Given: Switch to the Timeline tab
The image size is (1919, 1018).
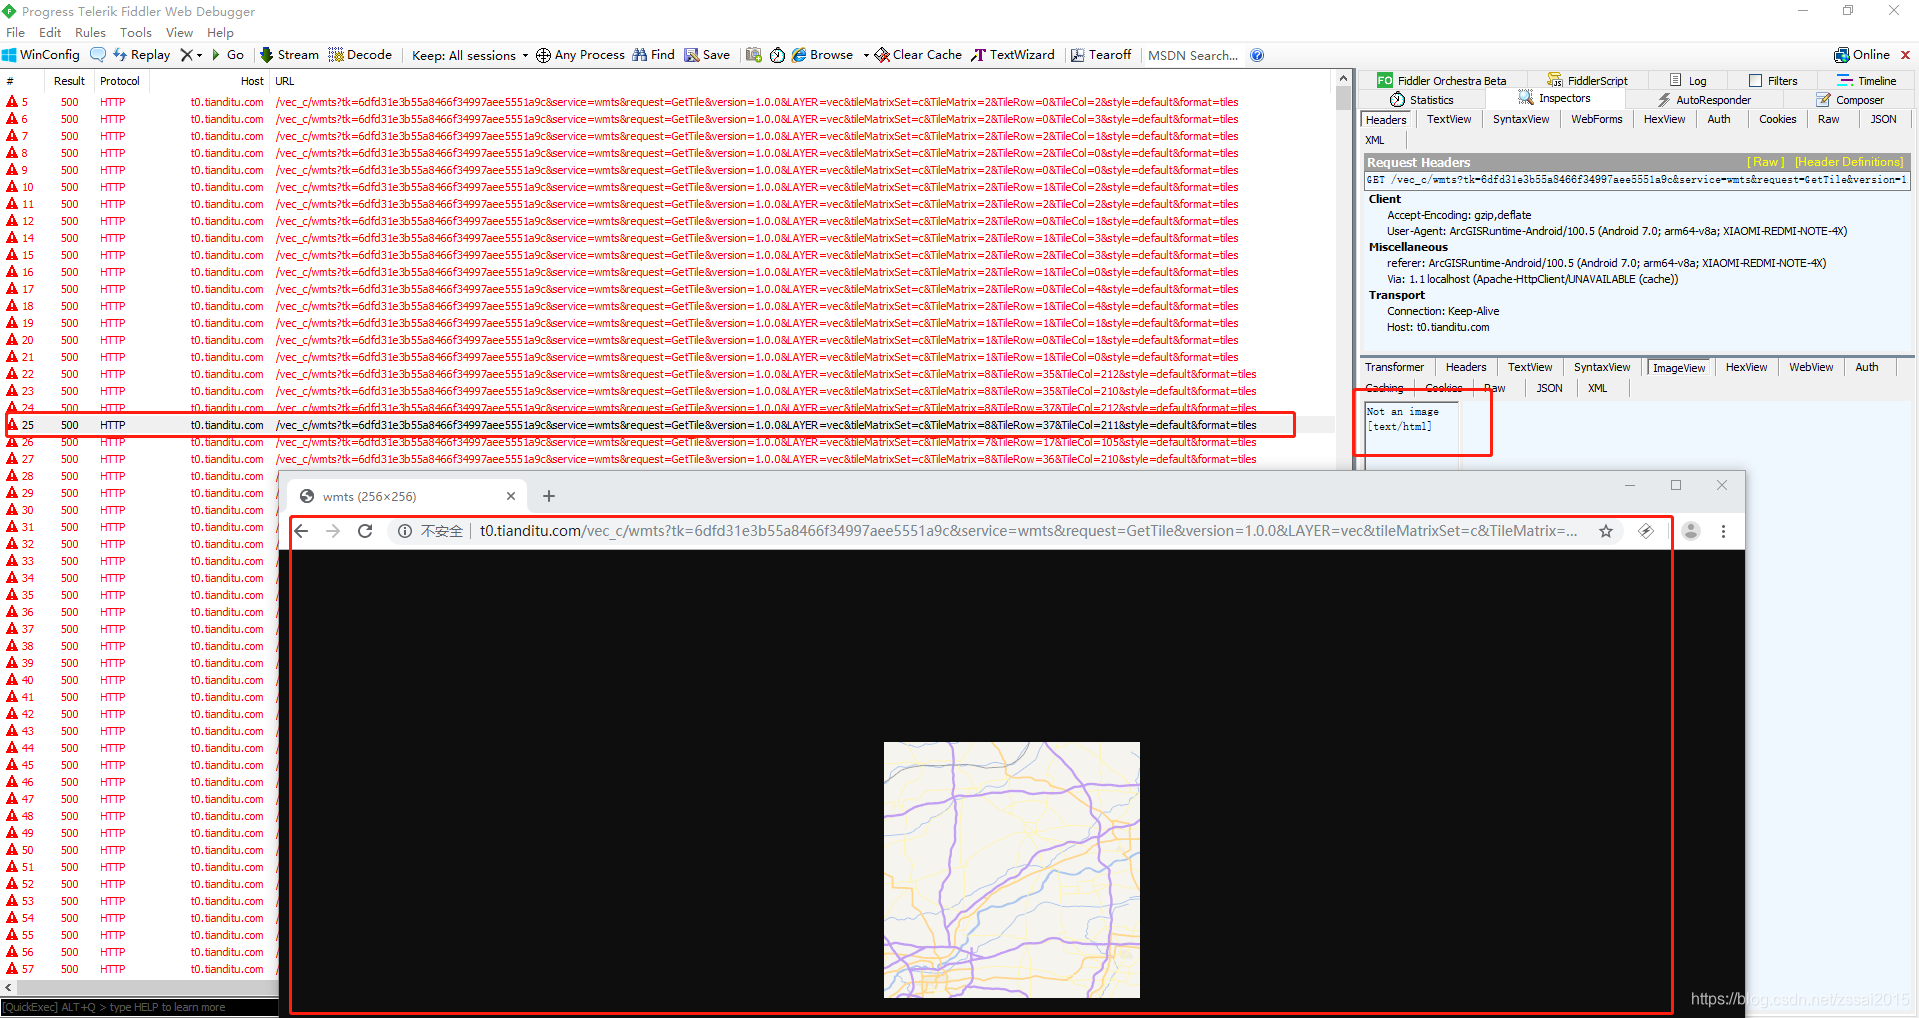Looking at the screenshot, I should coord(1866,81).
